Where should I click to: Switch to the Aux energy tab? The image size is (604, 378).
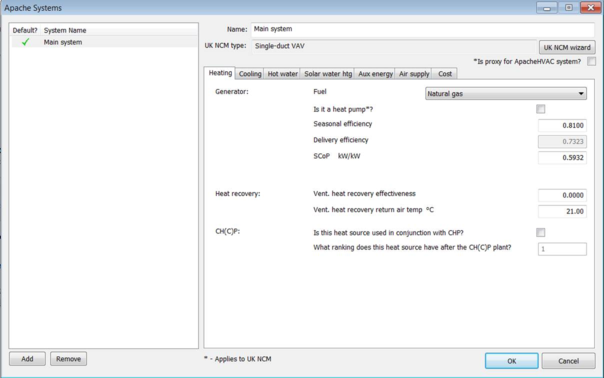pos(375,74)
